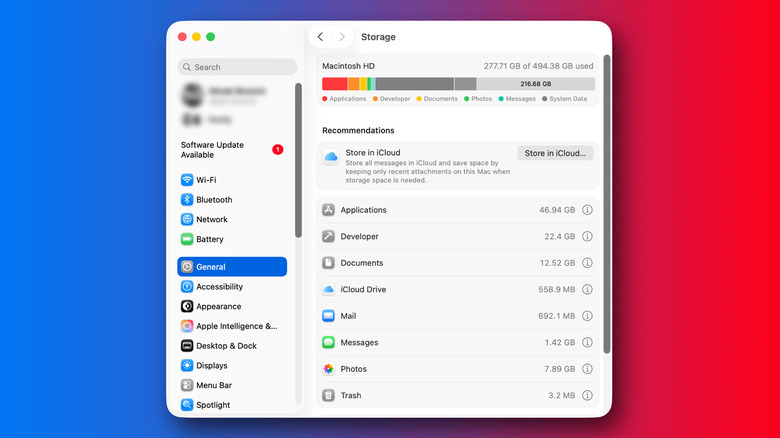Open Network settings label
This screenshot has width=780, height=438.
coord(211,219)
